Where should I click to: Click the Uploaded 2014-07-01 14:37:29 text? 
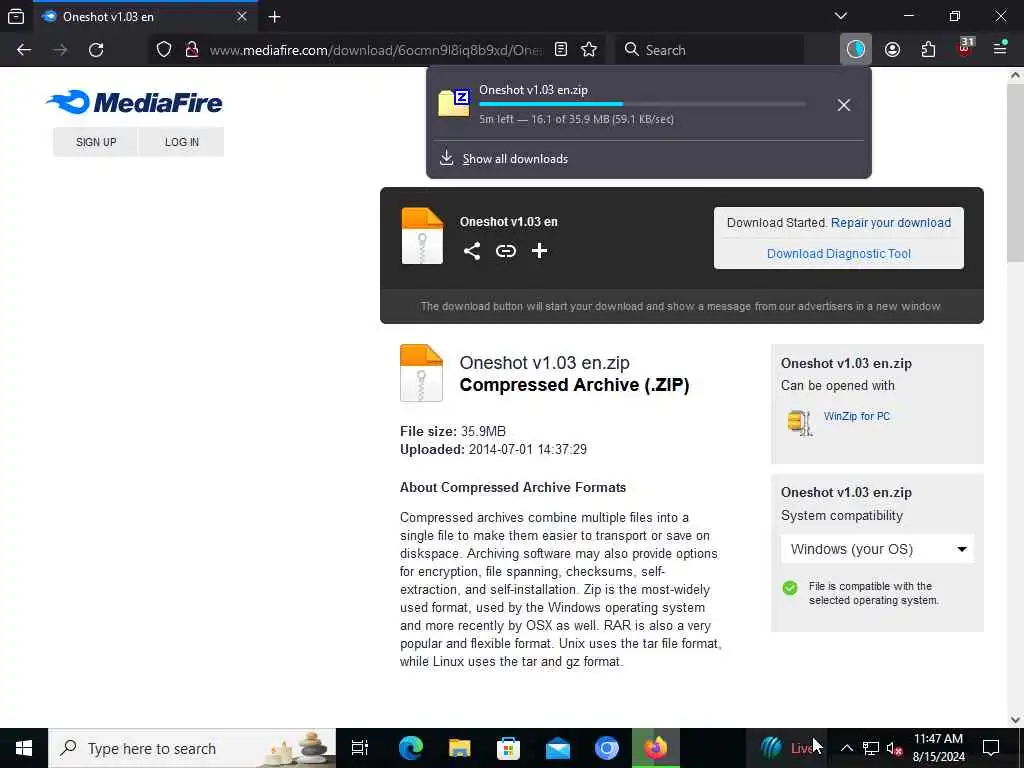pos(493,449)
